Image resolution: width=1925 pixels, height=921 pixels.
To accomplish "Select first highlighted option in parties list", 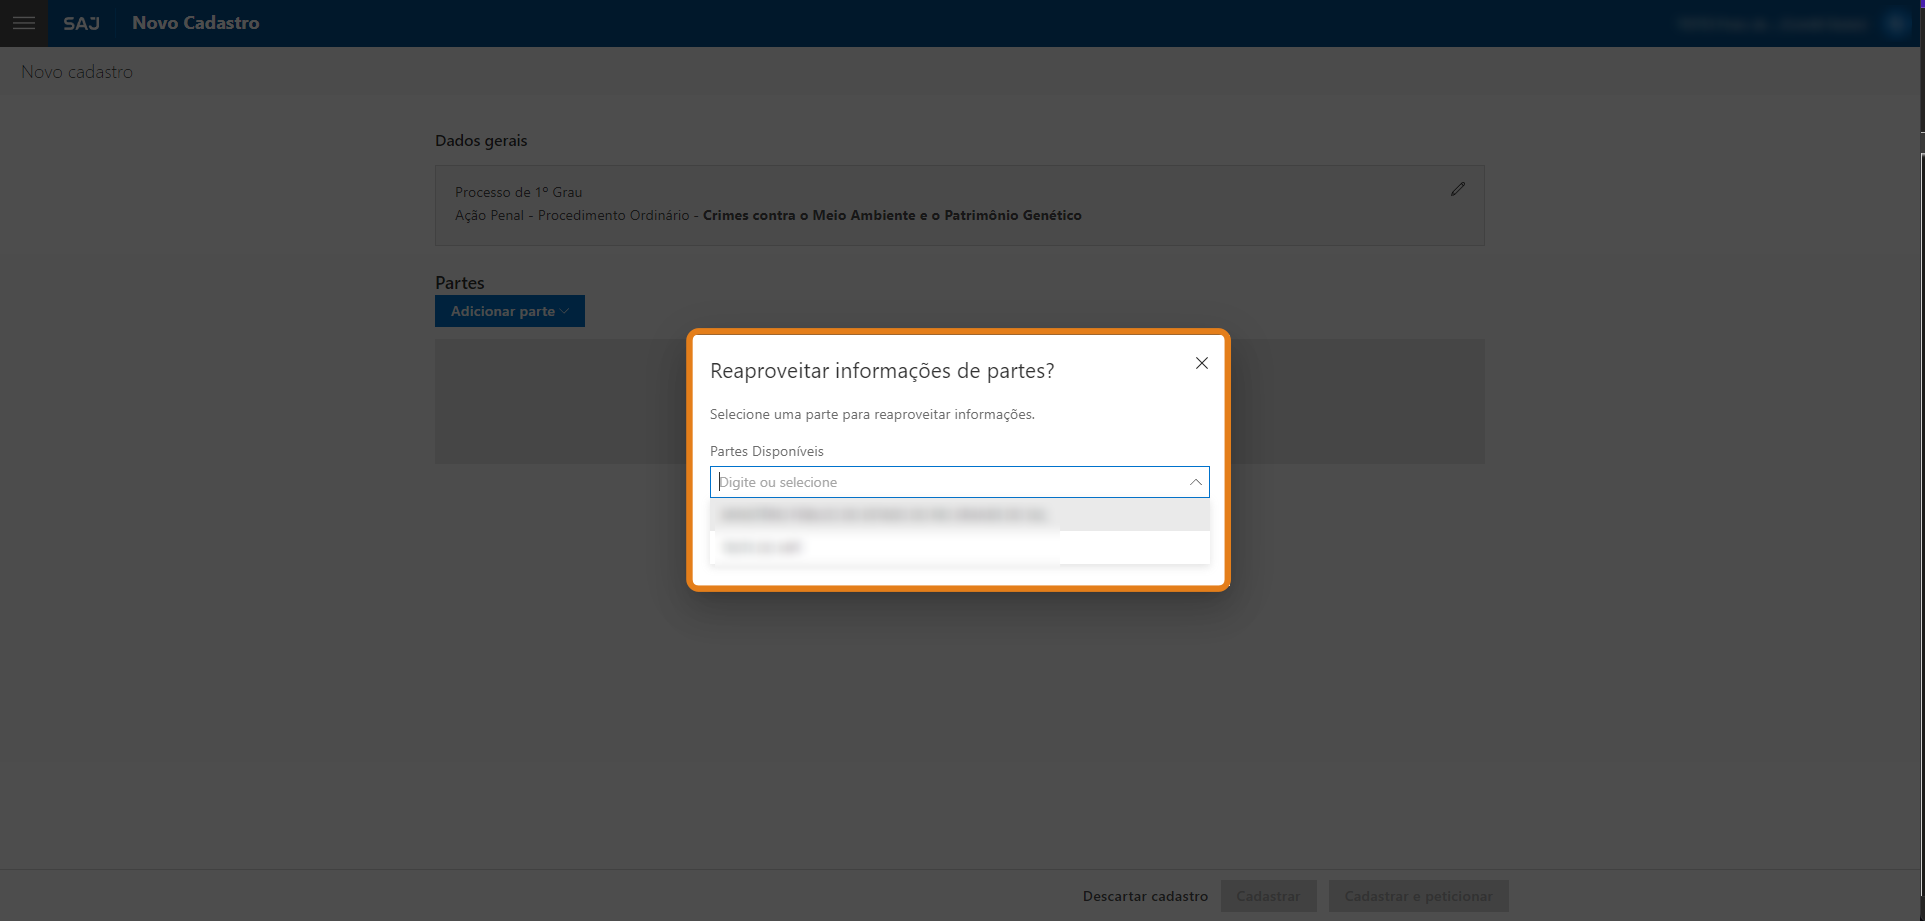I will pos(882,515).
